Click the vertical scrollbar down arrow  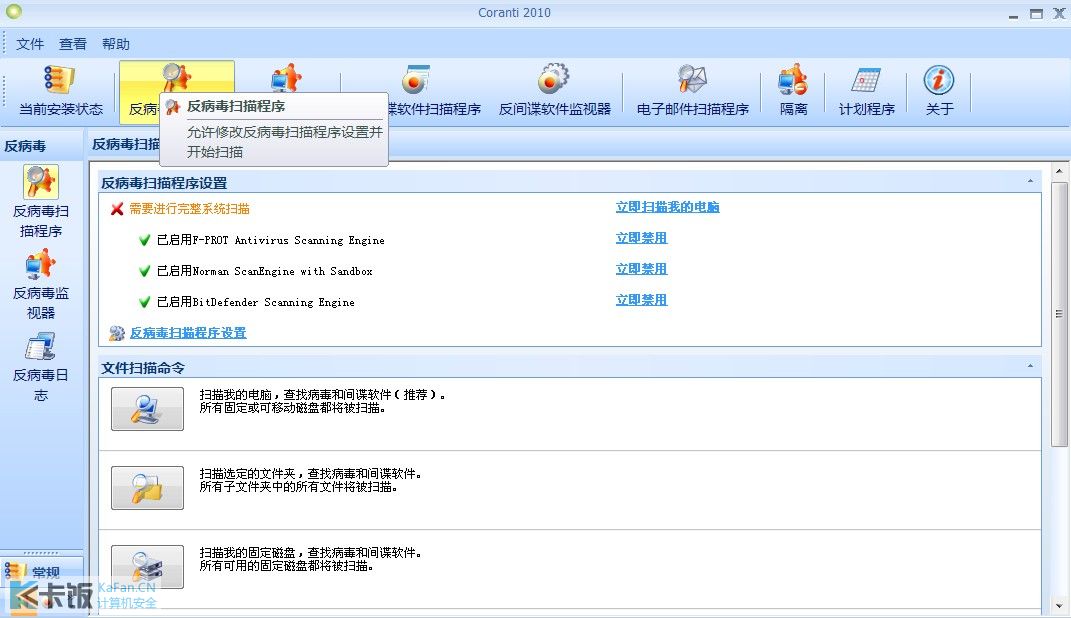[x=1059, y=605]
